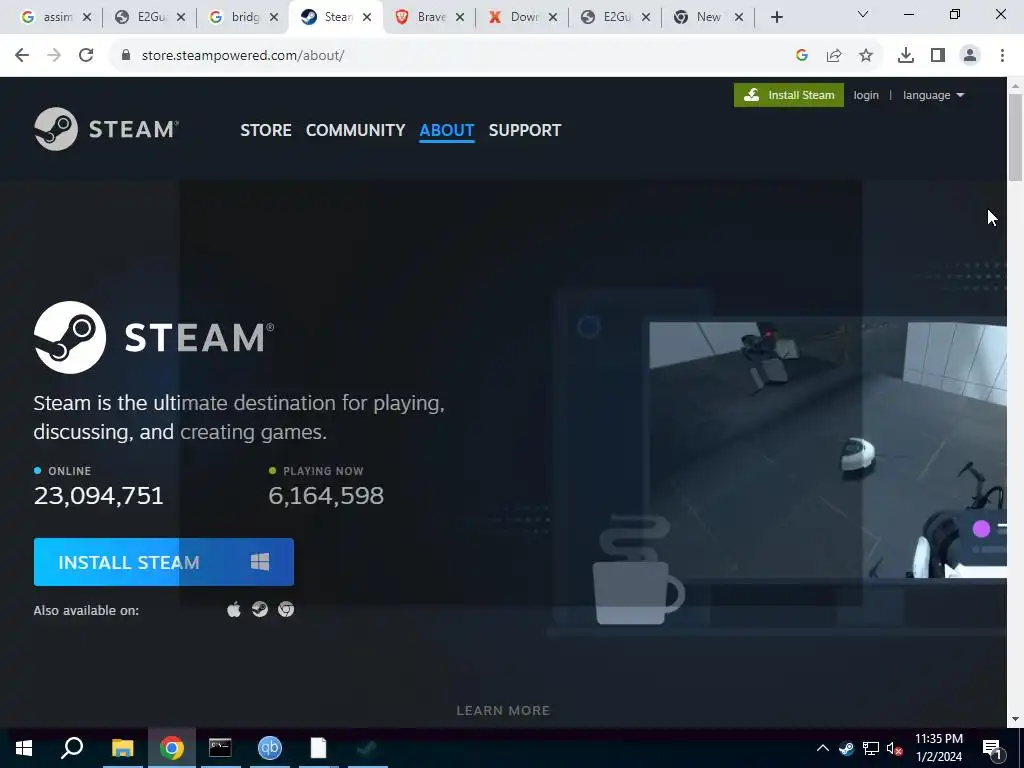The width and height of the screenshot is (1024, 768).
Task: Close the Steam browser tab
Action: (367, 17)
